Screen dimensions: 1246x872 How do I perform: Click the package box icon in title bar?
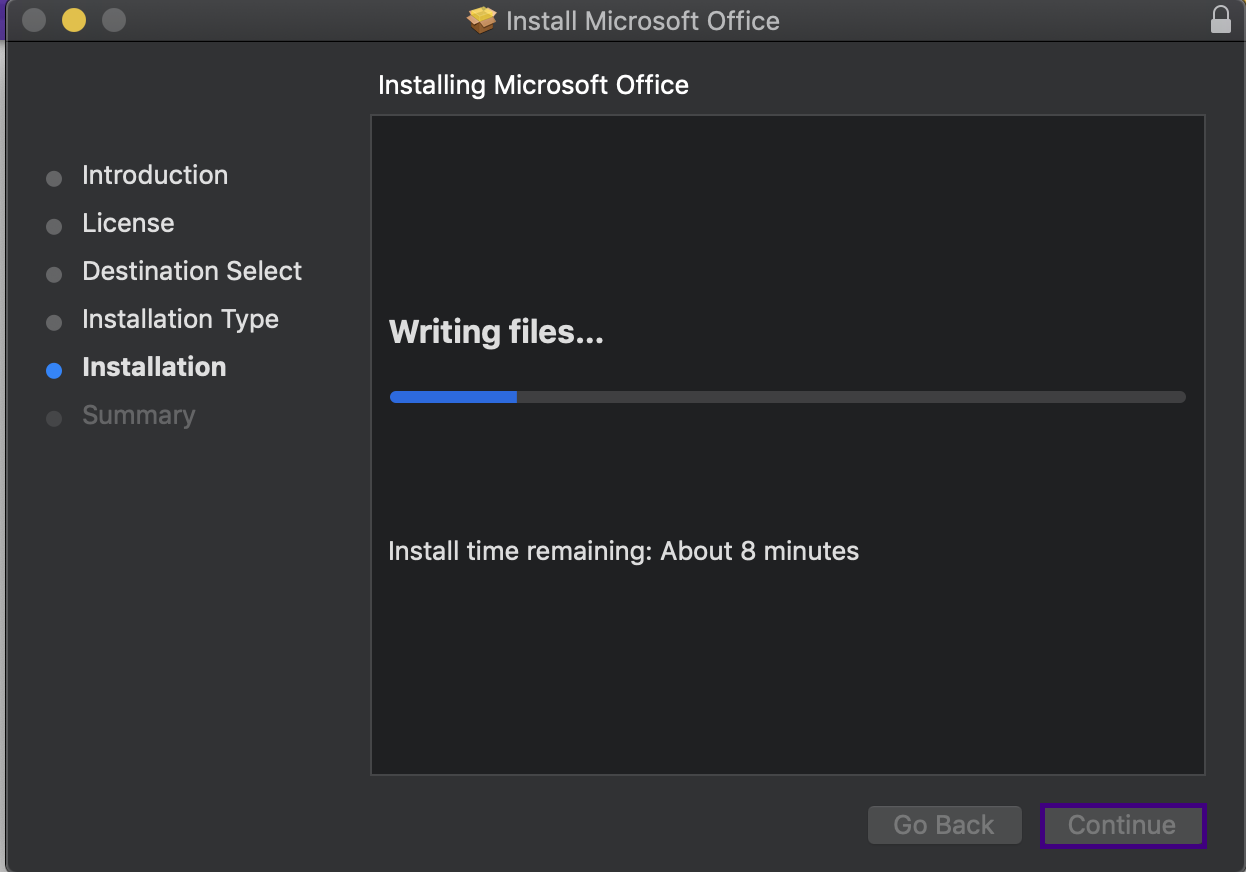(482, 20)
